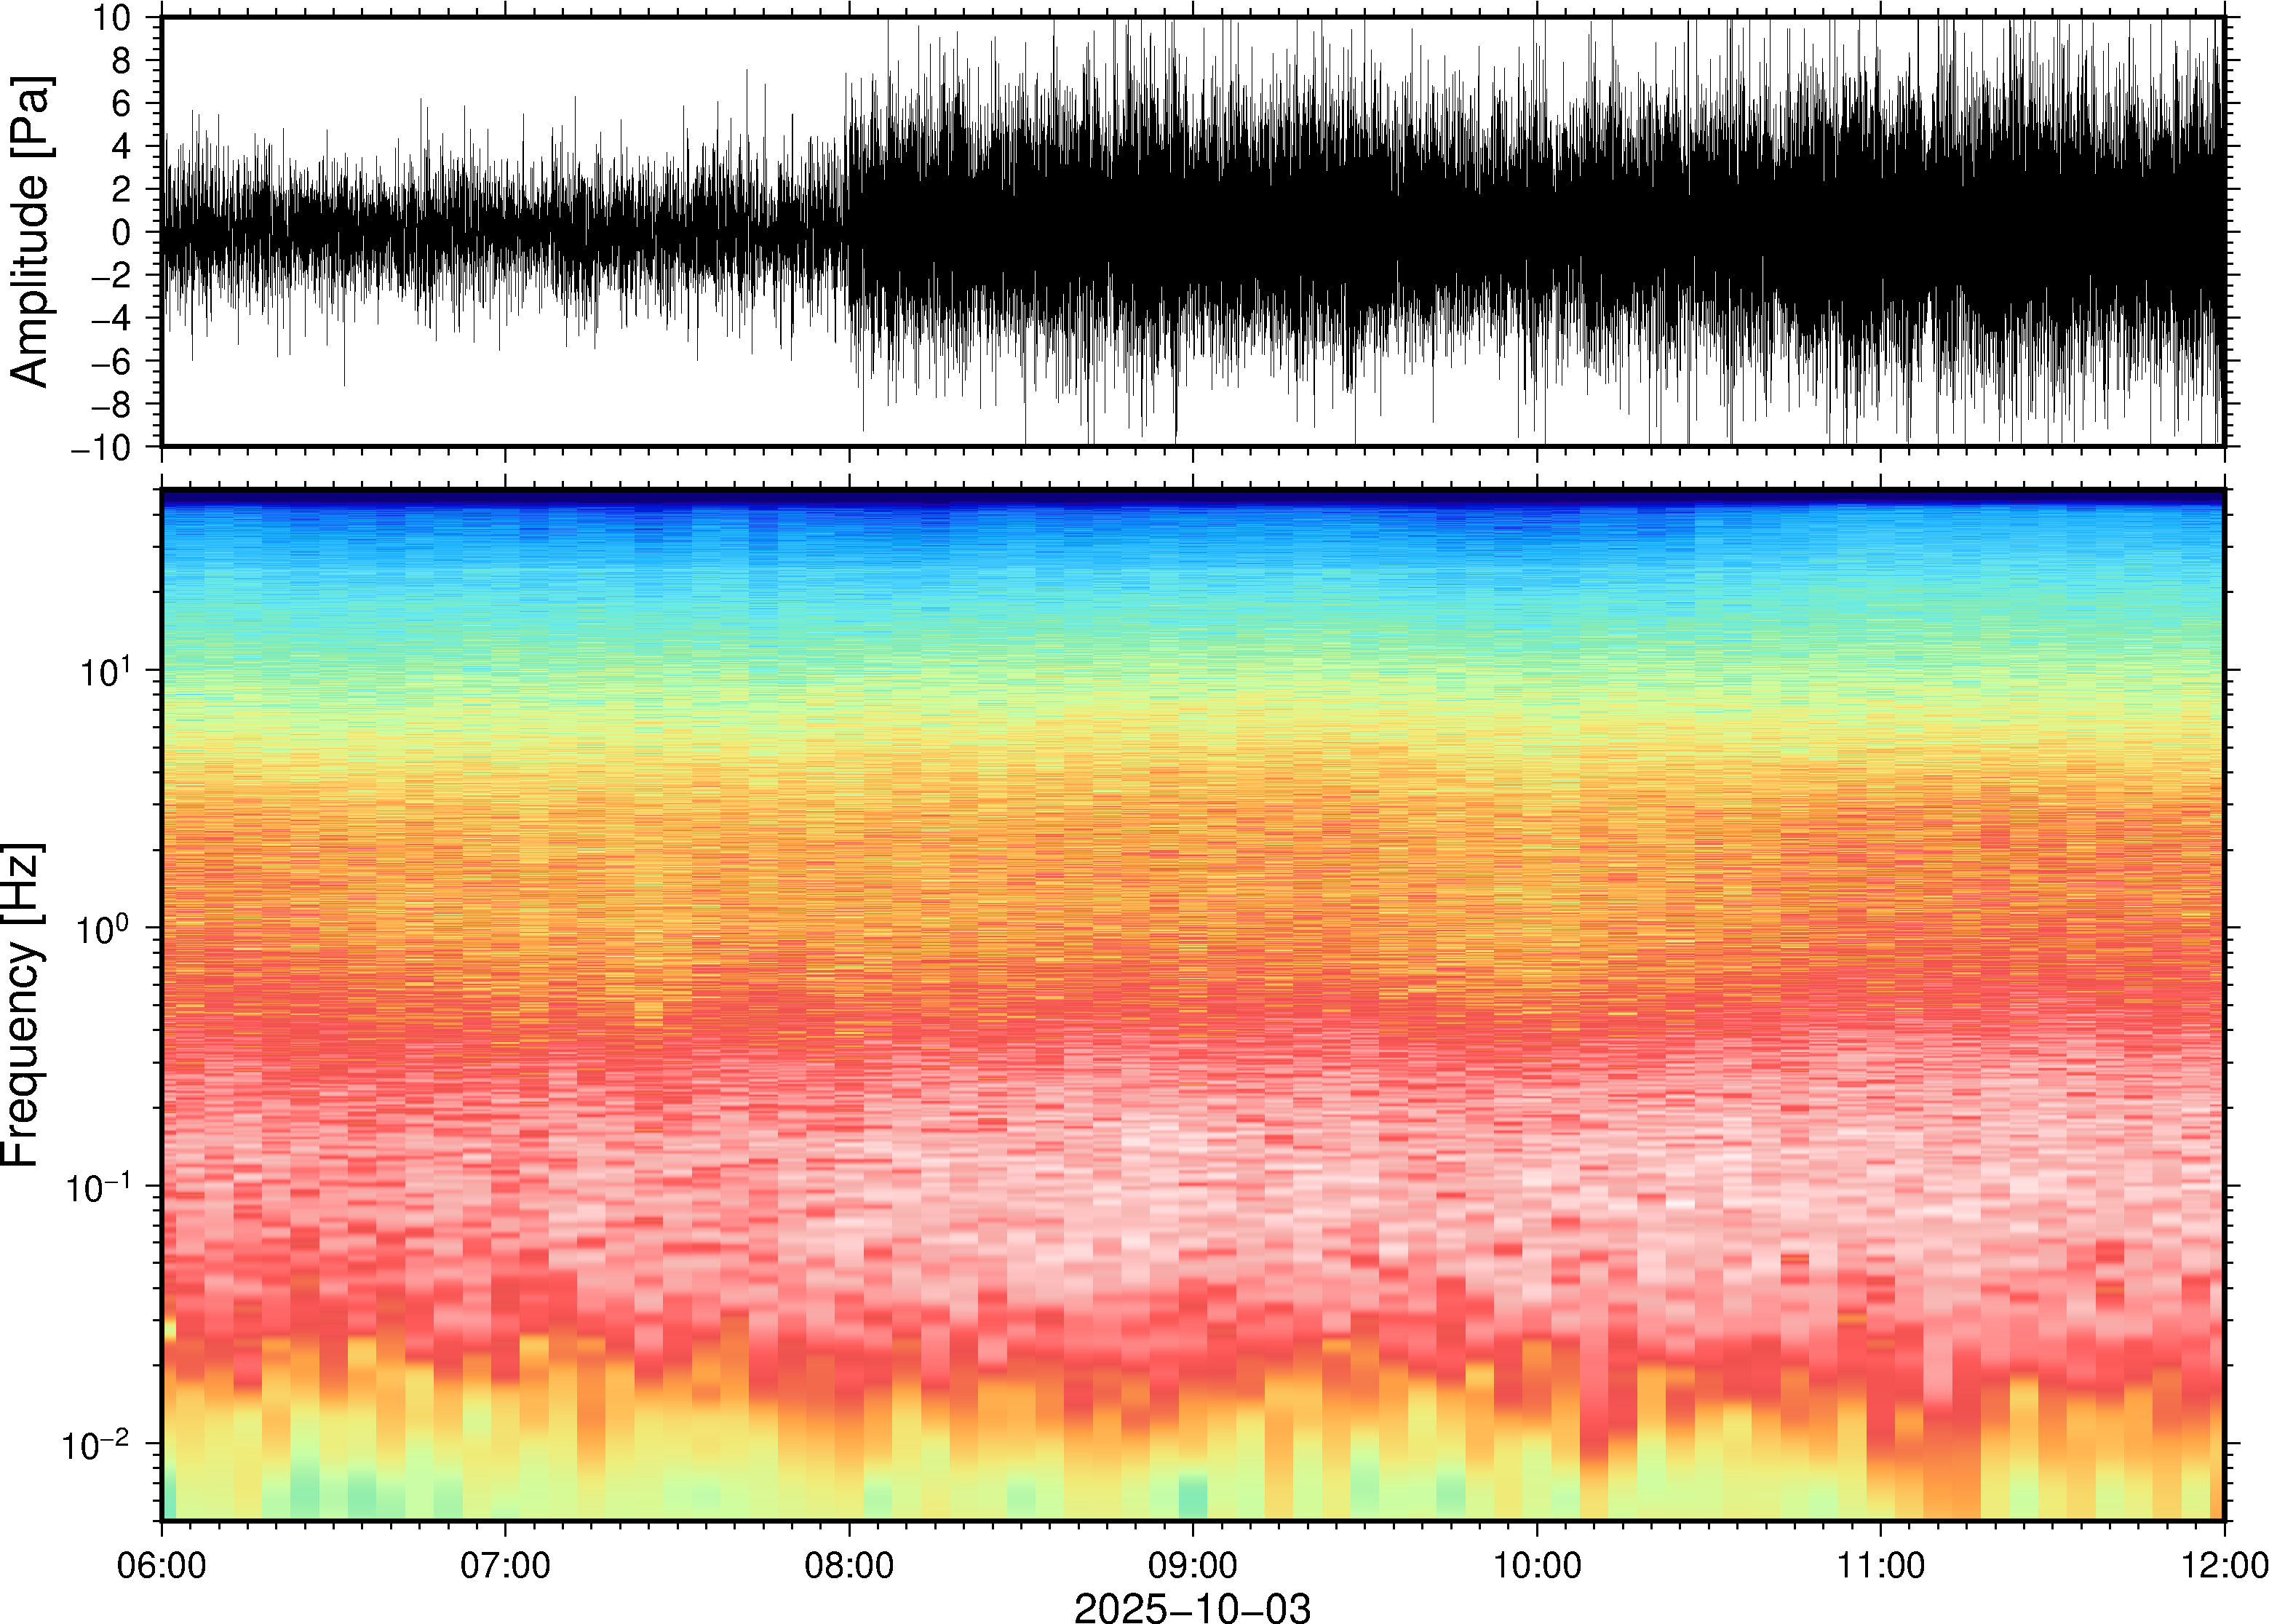Screen dimensions: 2269x1624
Task: Click the 10⁻¹ frequency tick label
Action: pos(99,1186)
